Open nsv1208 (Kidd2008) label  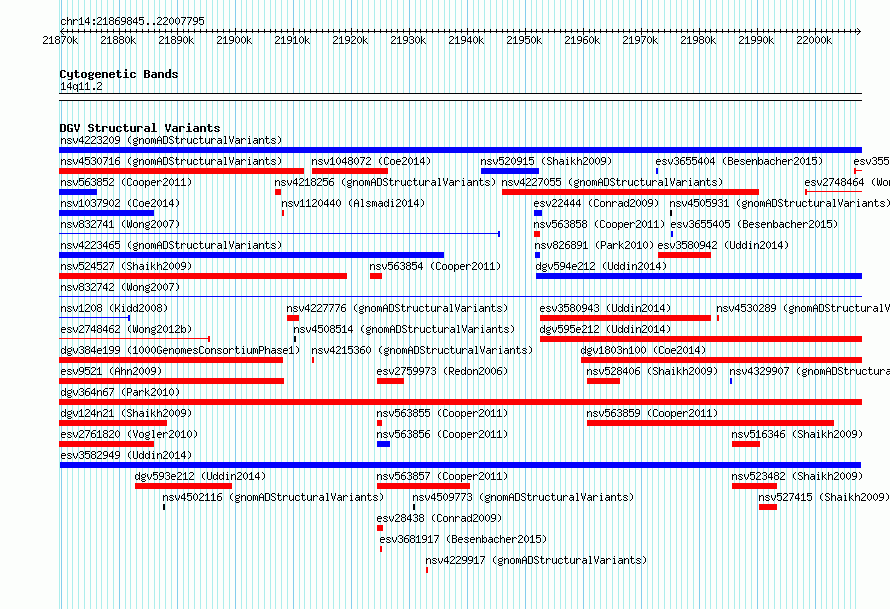pos(114,308)
